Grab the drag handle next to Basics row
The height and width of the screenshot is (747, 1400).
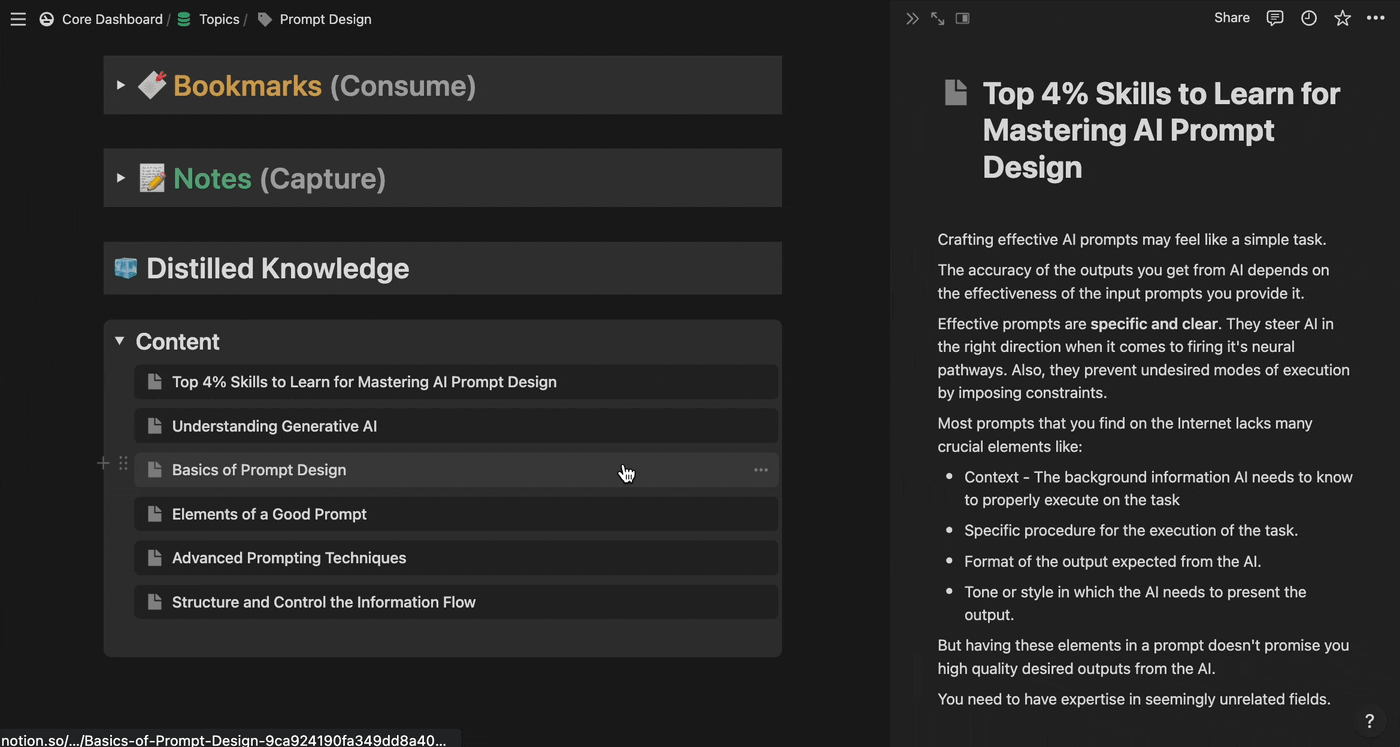coord(122,463)
